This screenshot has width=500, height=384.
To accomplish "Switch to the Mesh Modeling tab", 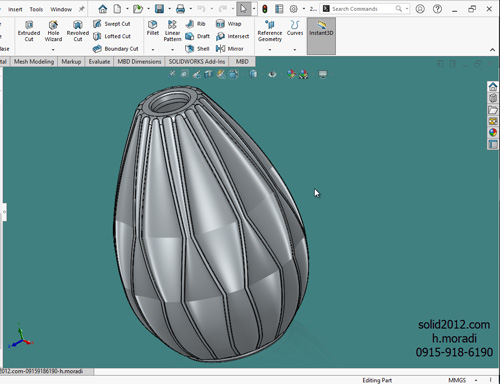I will pos(34,61).
